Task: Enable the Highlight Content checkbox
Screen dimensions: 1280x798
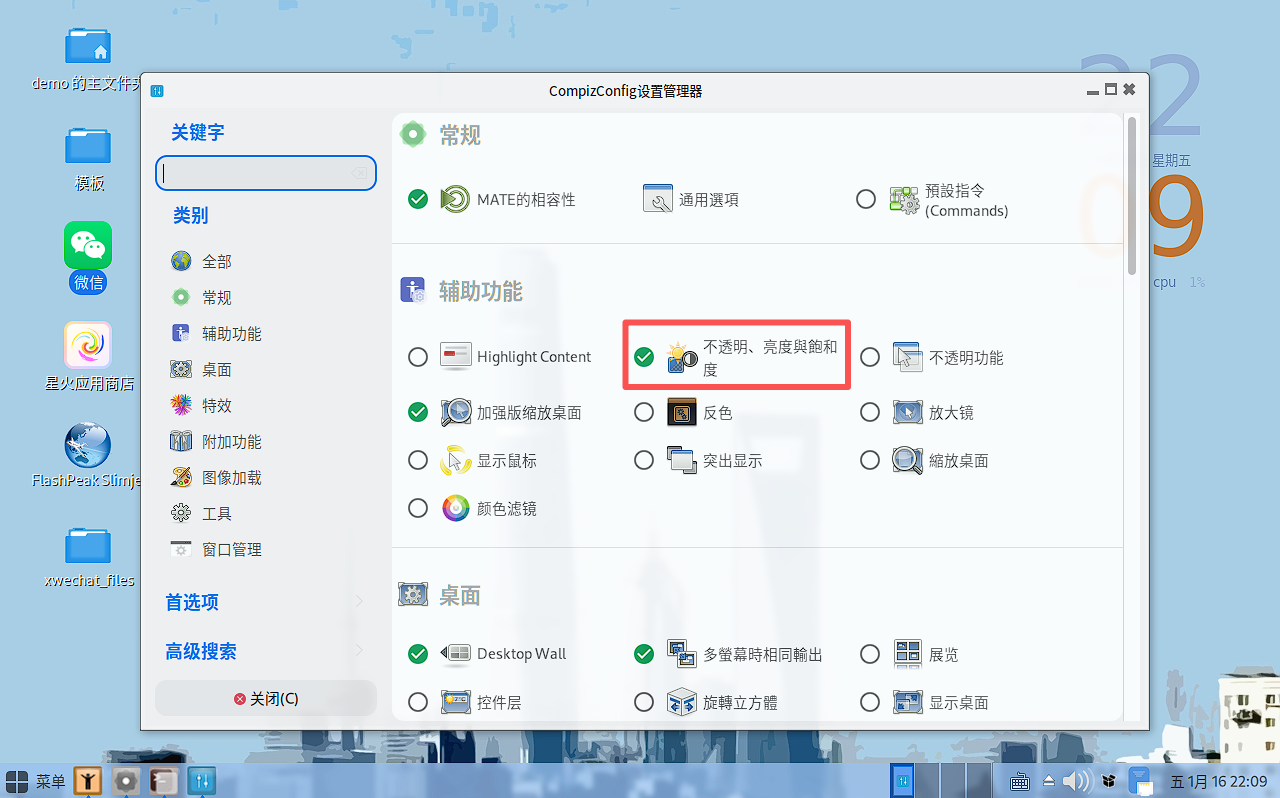Action: pyautogui.click(x=418, y=357)
